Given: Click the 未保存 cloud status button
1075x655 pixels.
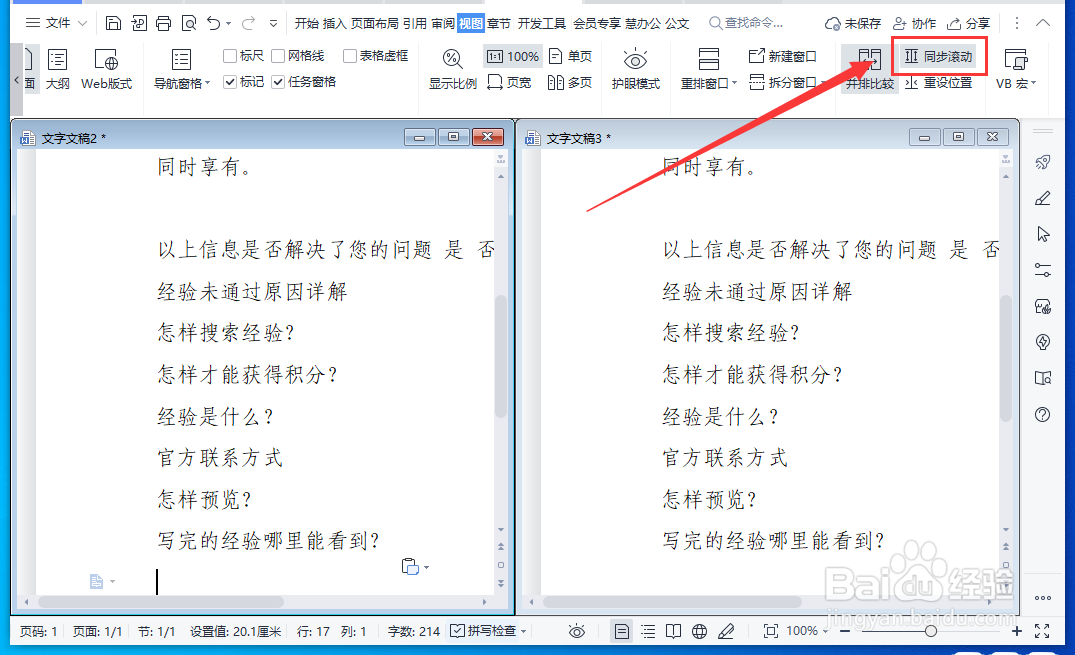Looking at the screenshot, I should [852, 23].
